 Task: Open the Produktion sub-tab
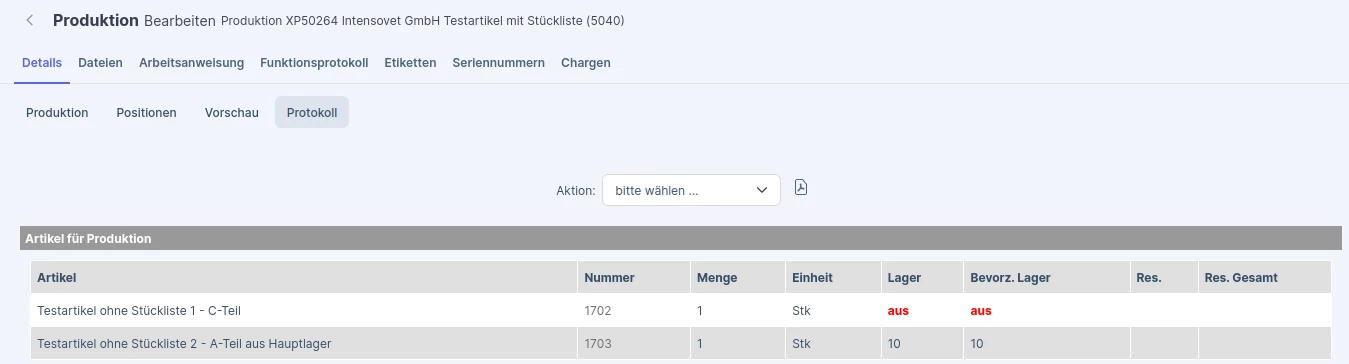tap(57, 113)
